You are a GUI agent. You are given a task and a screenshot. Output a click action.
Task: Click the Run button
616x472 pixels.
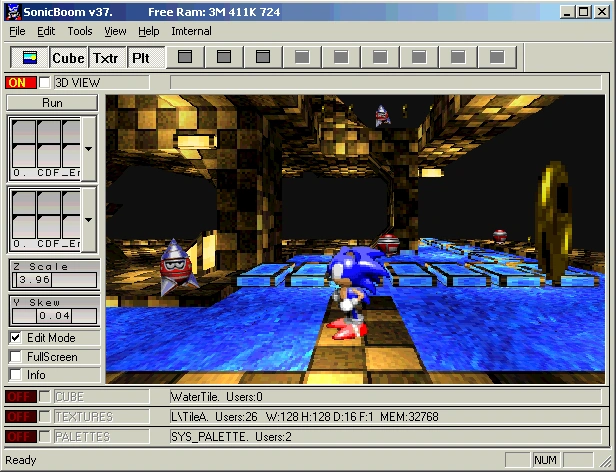coord(52,103)
